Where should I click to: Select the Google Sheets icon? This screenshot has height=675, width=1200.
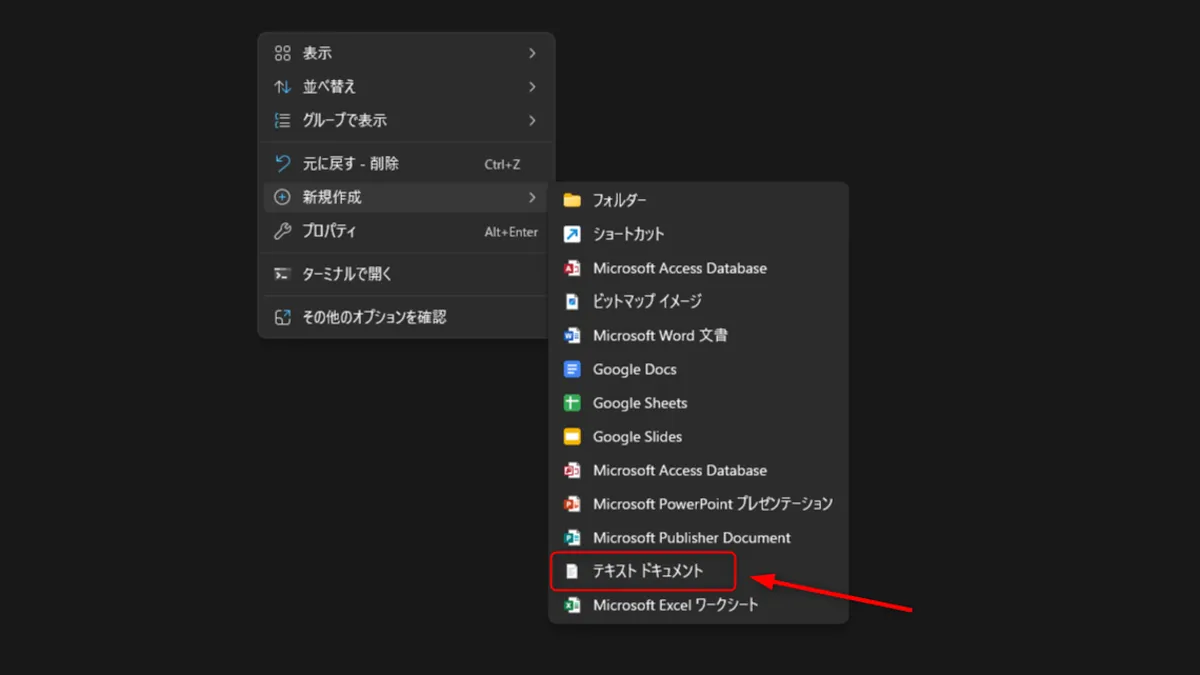coord(572,402)
